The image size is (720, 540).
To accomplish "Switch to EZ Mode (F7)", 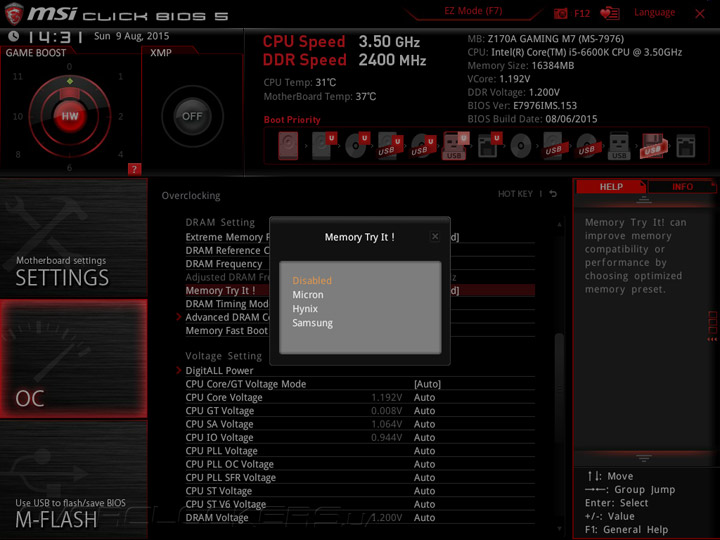I will coord(473,11).
